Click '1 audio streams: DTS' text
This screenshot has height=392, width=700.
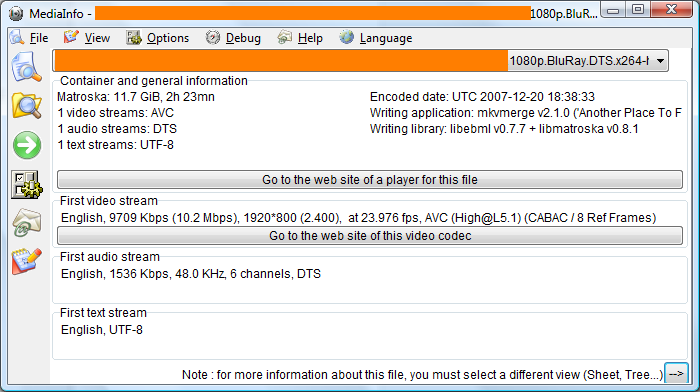117,129
